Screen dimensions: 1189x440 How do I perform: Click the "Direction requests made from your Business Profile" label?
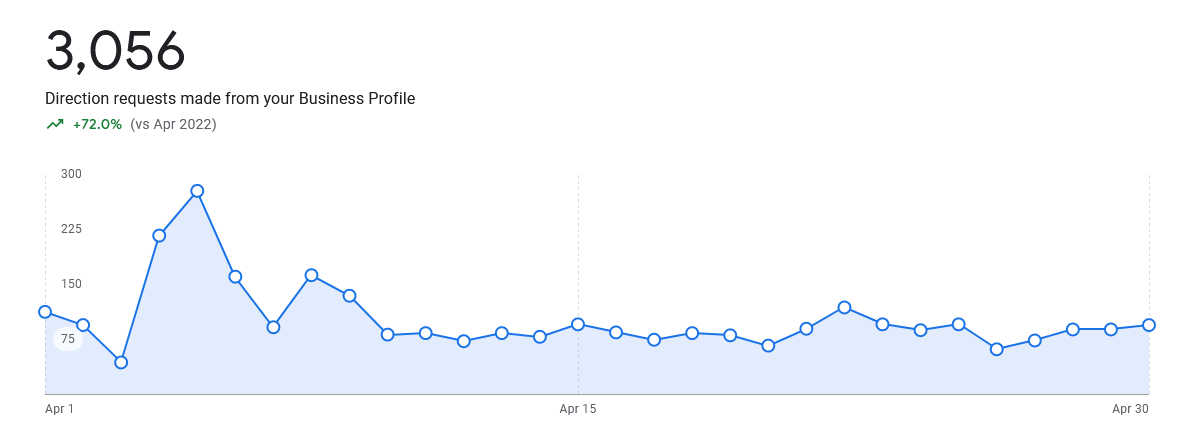tap(230, 99)
